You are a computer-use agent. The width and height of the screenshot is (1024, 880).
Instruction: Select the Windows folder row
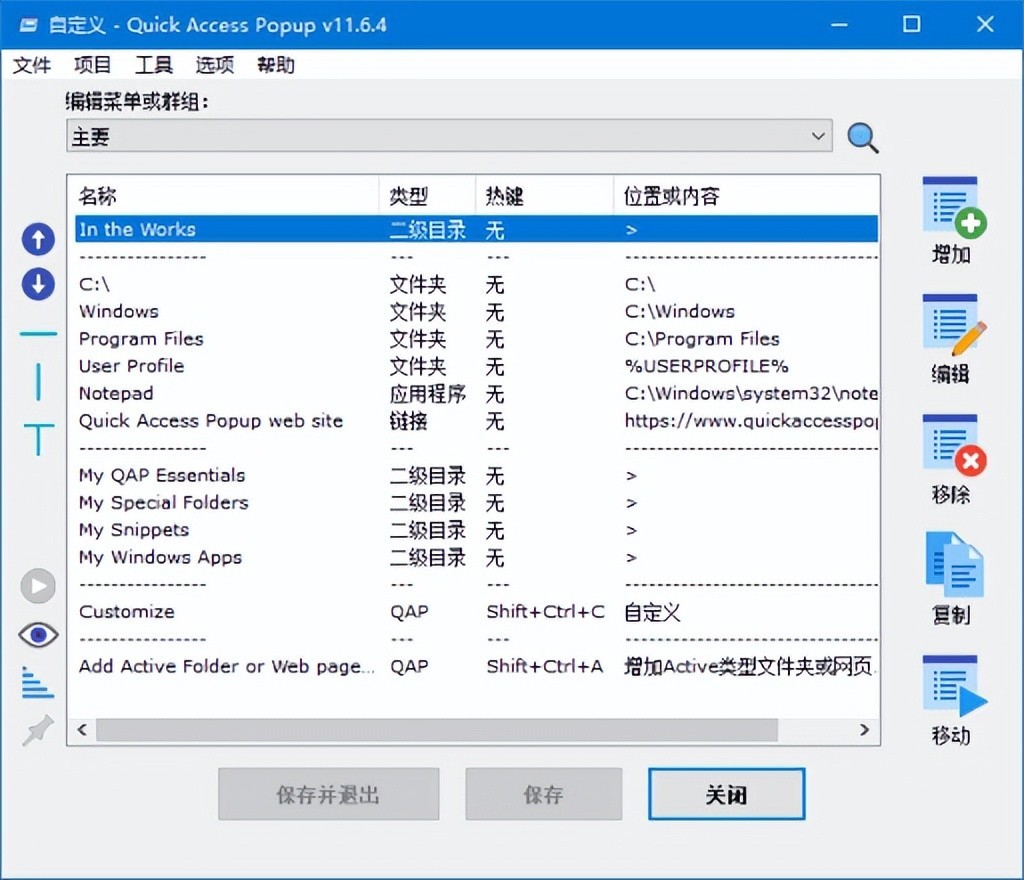[x=477, y=311]
